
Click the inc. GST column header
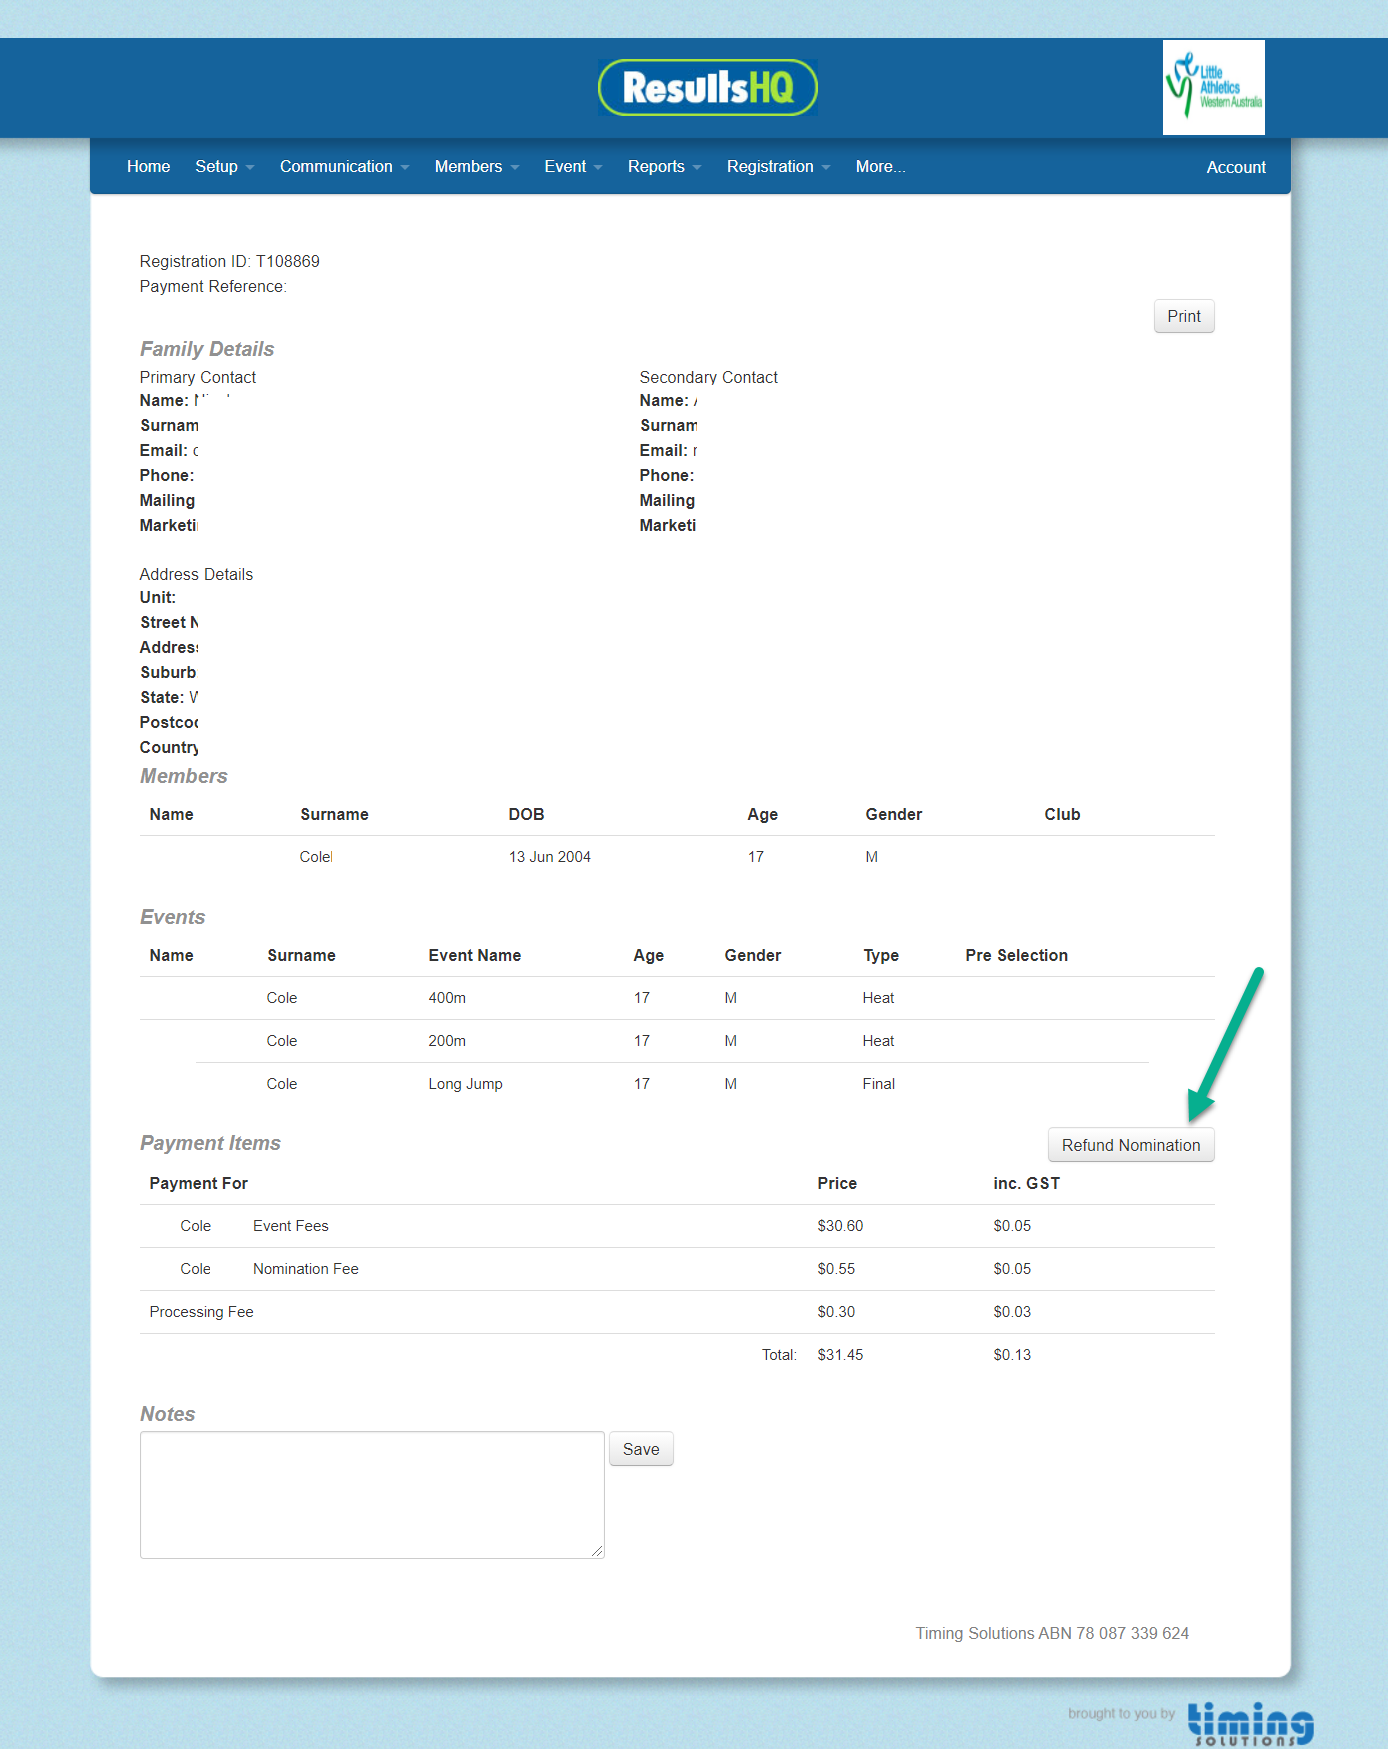coord(1026,1183)
